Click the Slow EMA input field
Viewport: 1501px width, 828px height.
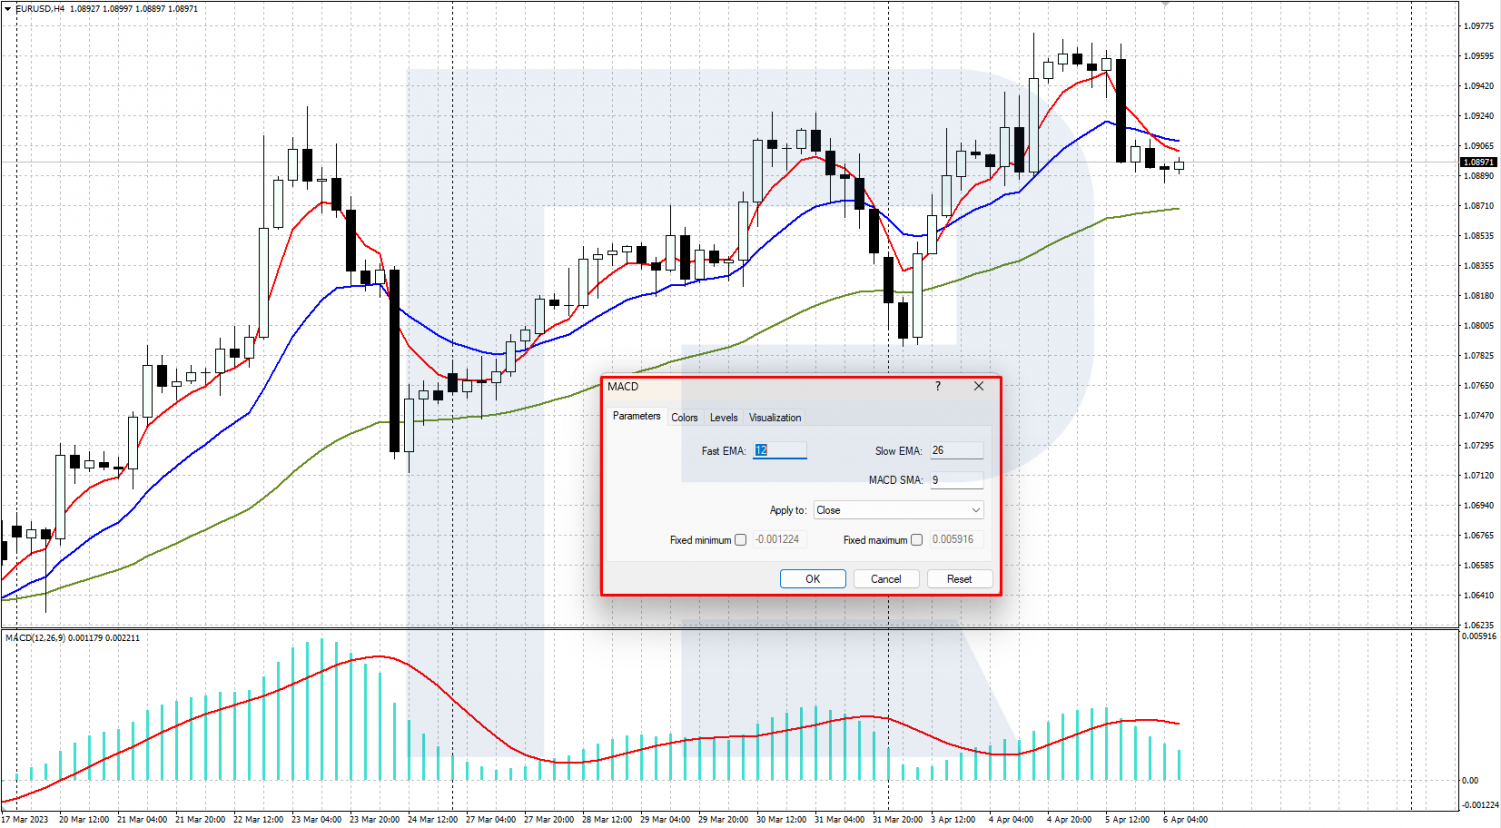point(956,451)
